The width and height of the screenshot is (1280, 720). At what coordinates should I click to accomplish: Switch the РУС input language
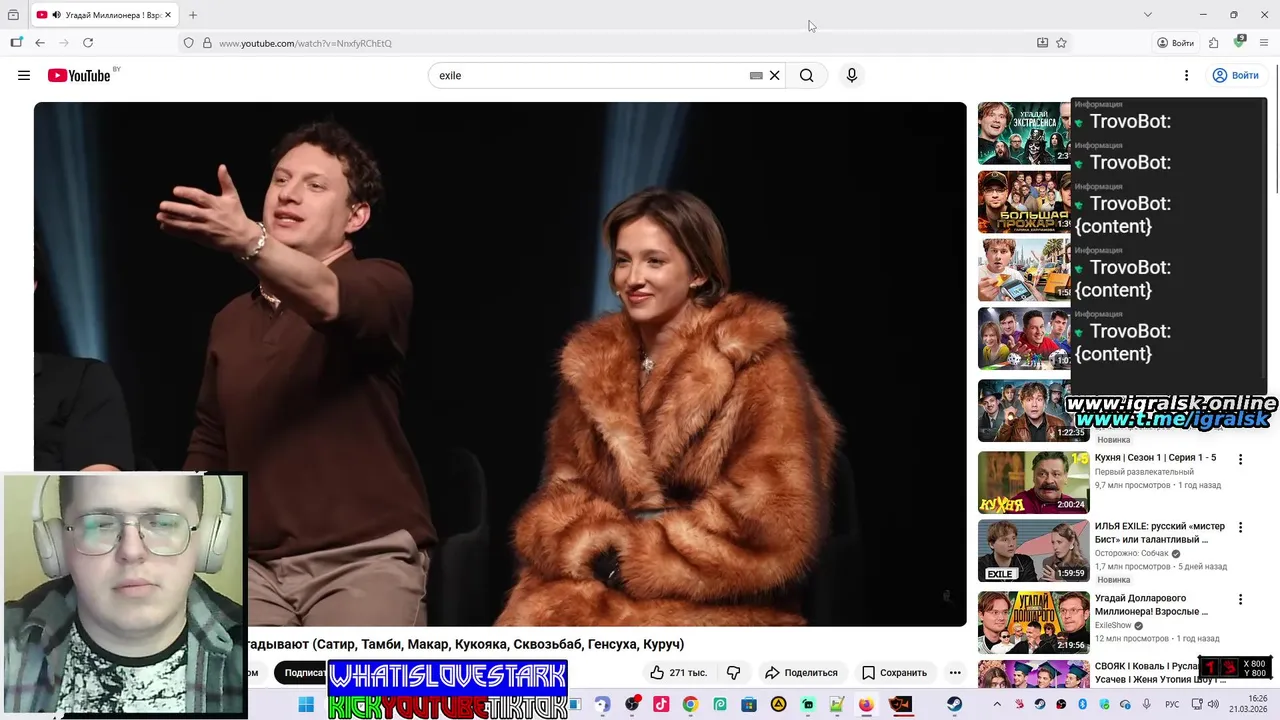pyautogui.click(x=1172, y=705)
